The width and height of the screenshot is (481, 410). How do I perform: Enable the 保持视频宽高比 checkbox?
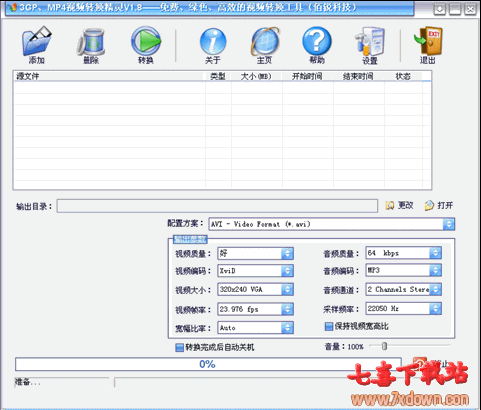[x=329, y=326]
